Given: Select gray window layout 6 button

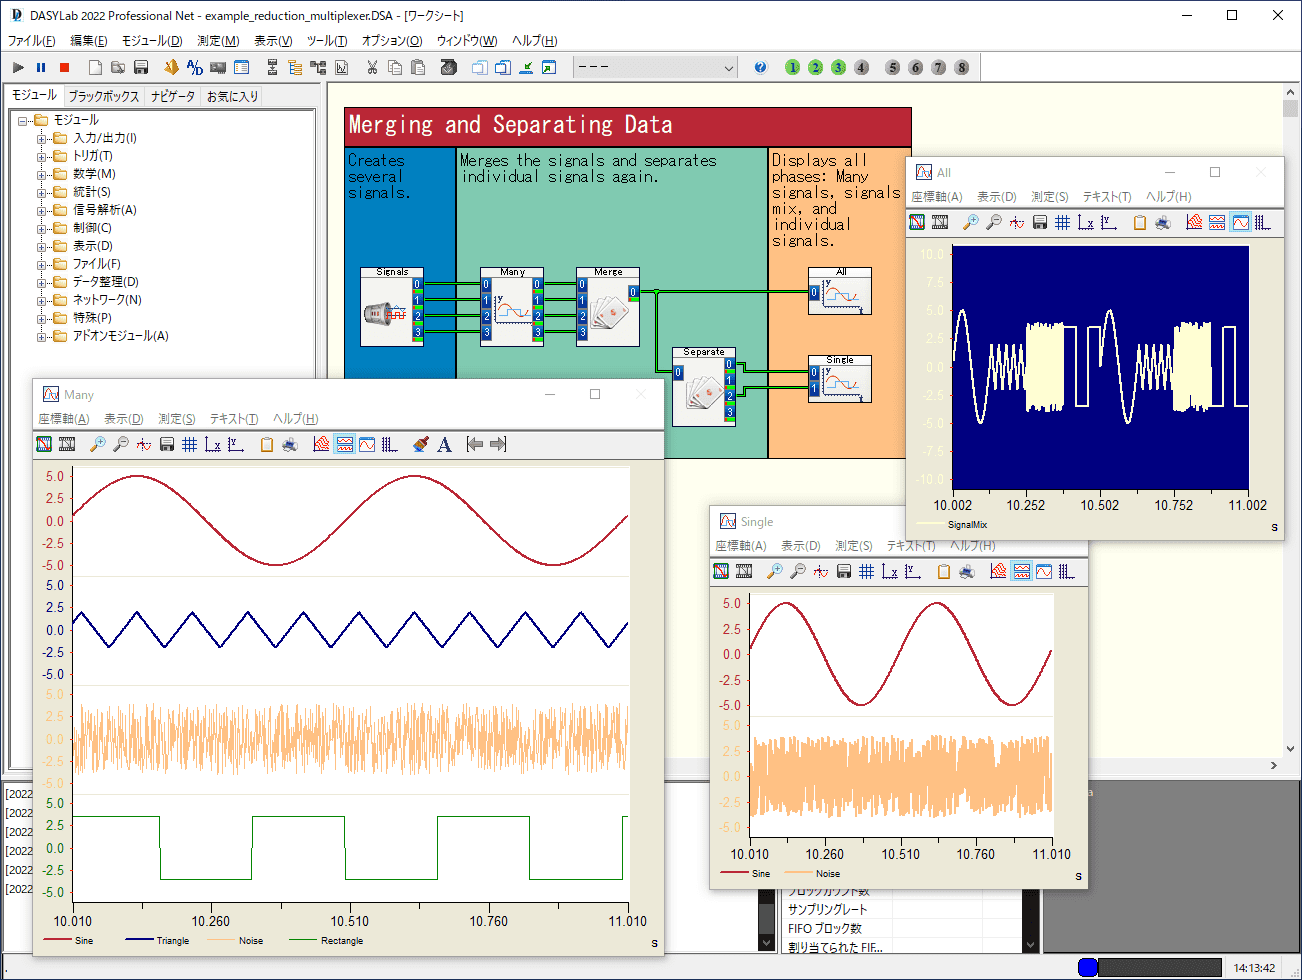Looking at the screenshot, I should (916, 67).
